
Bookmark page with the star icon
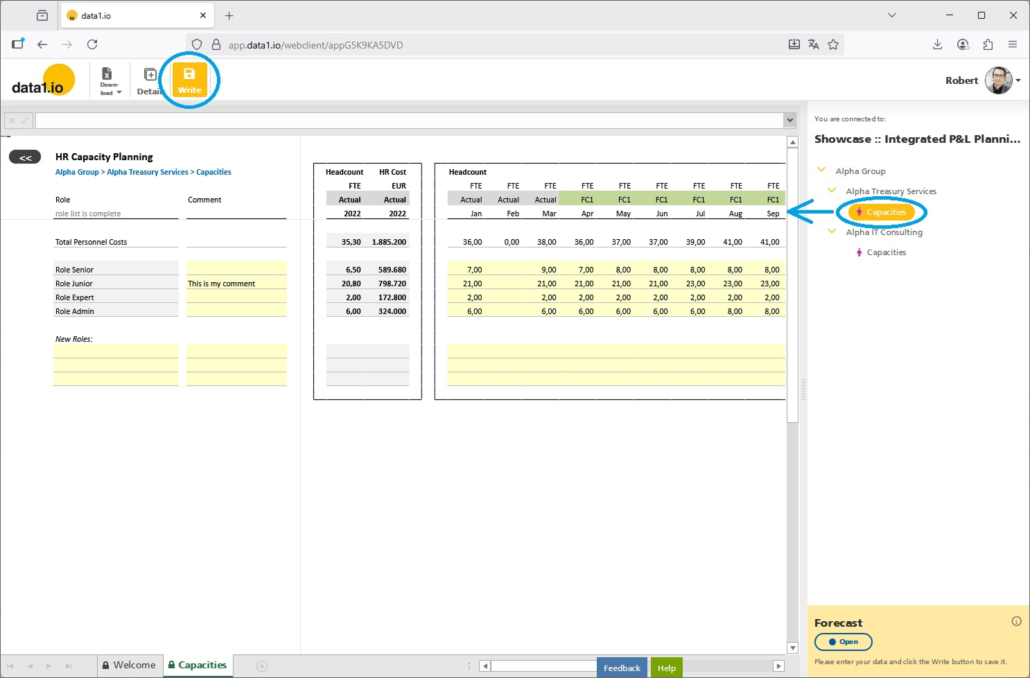pyautogui.click(x=833, y=44)
